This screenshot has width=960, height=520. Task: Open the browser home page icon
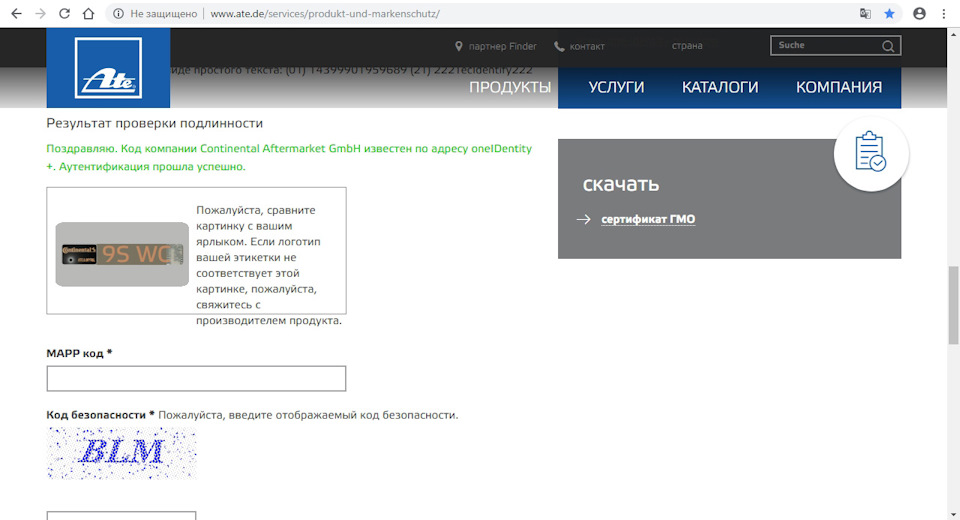[88, 13]
